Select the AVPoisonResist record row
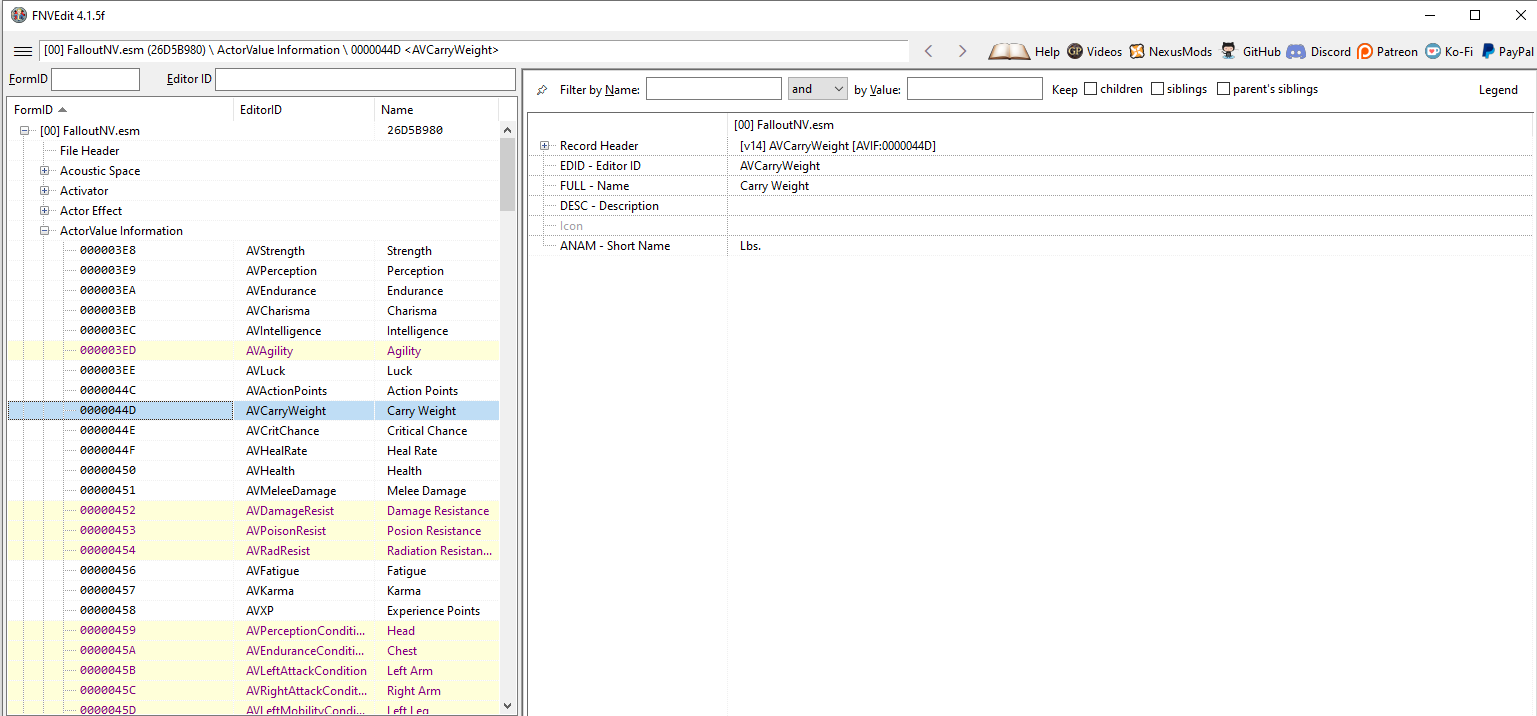Screen dimensions: 1537x716 pyautogui.click(x=253, y=531)
